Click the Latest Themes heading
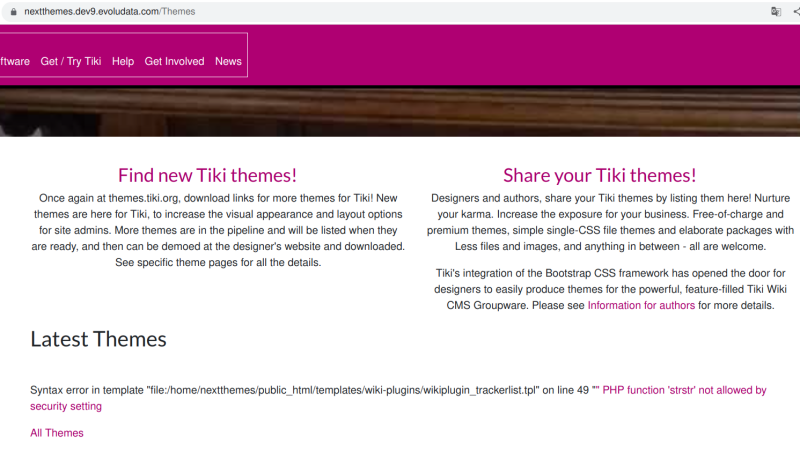This screenshot has height=466, width=800. tap(98, 339)
